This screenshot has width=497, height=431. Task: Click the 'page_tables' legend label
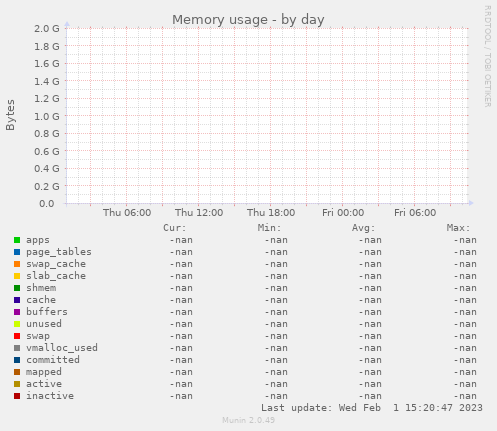click(x=59, y=252)
